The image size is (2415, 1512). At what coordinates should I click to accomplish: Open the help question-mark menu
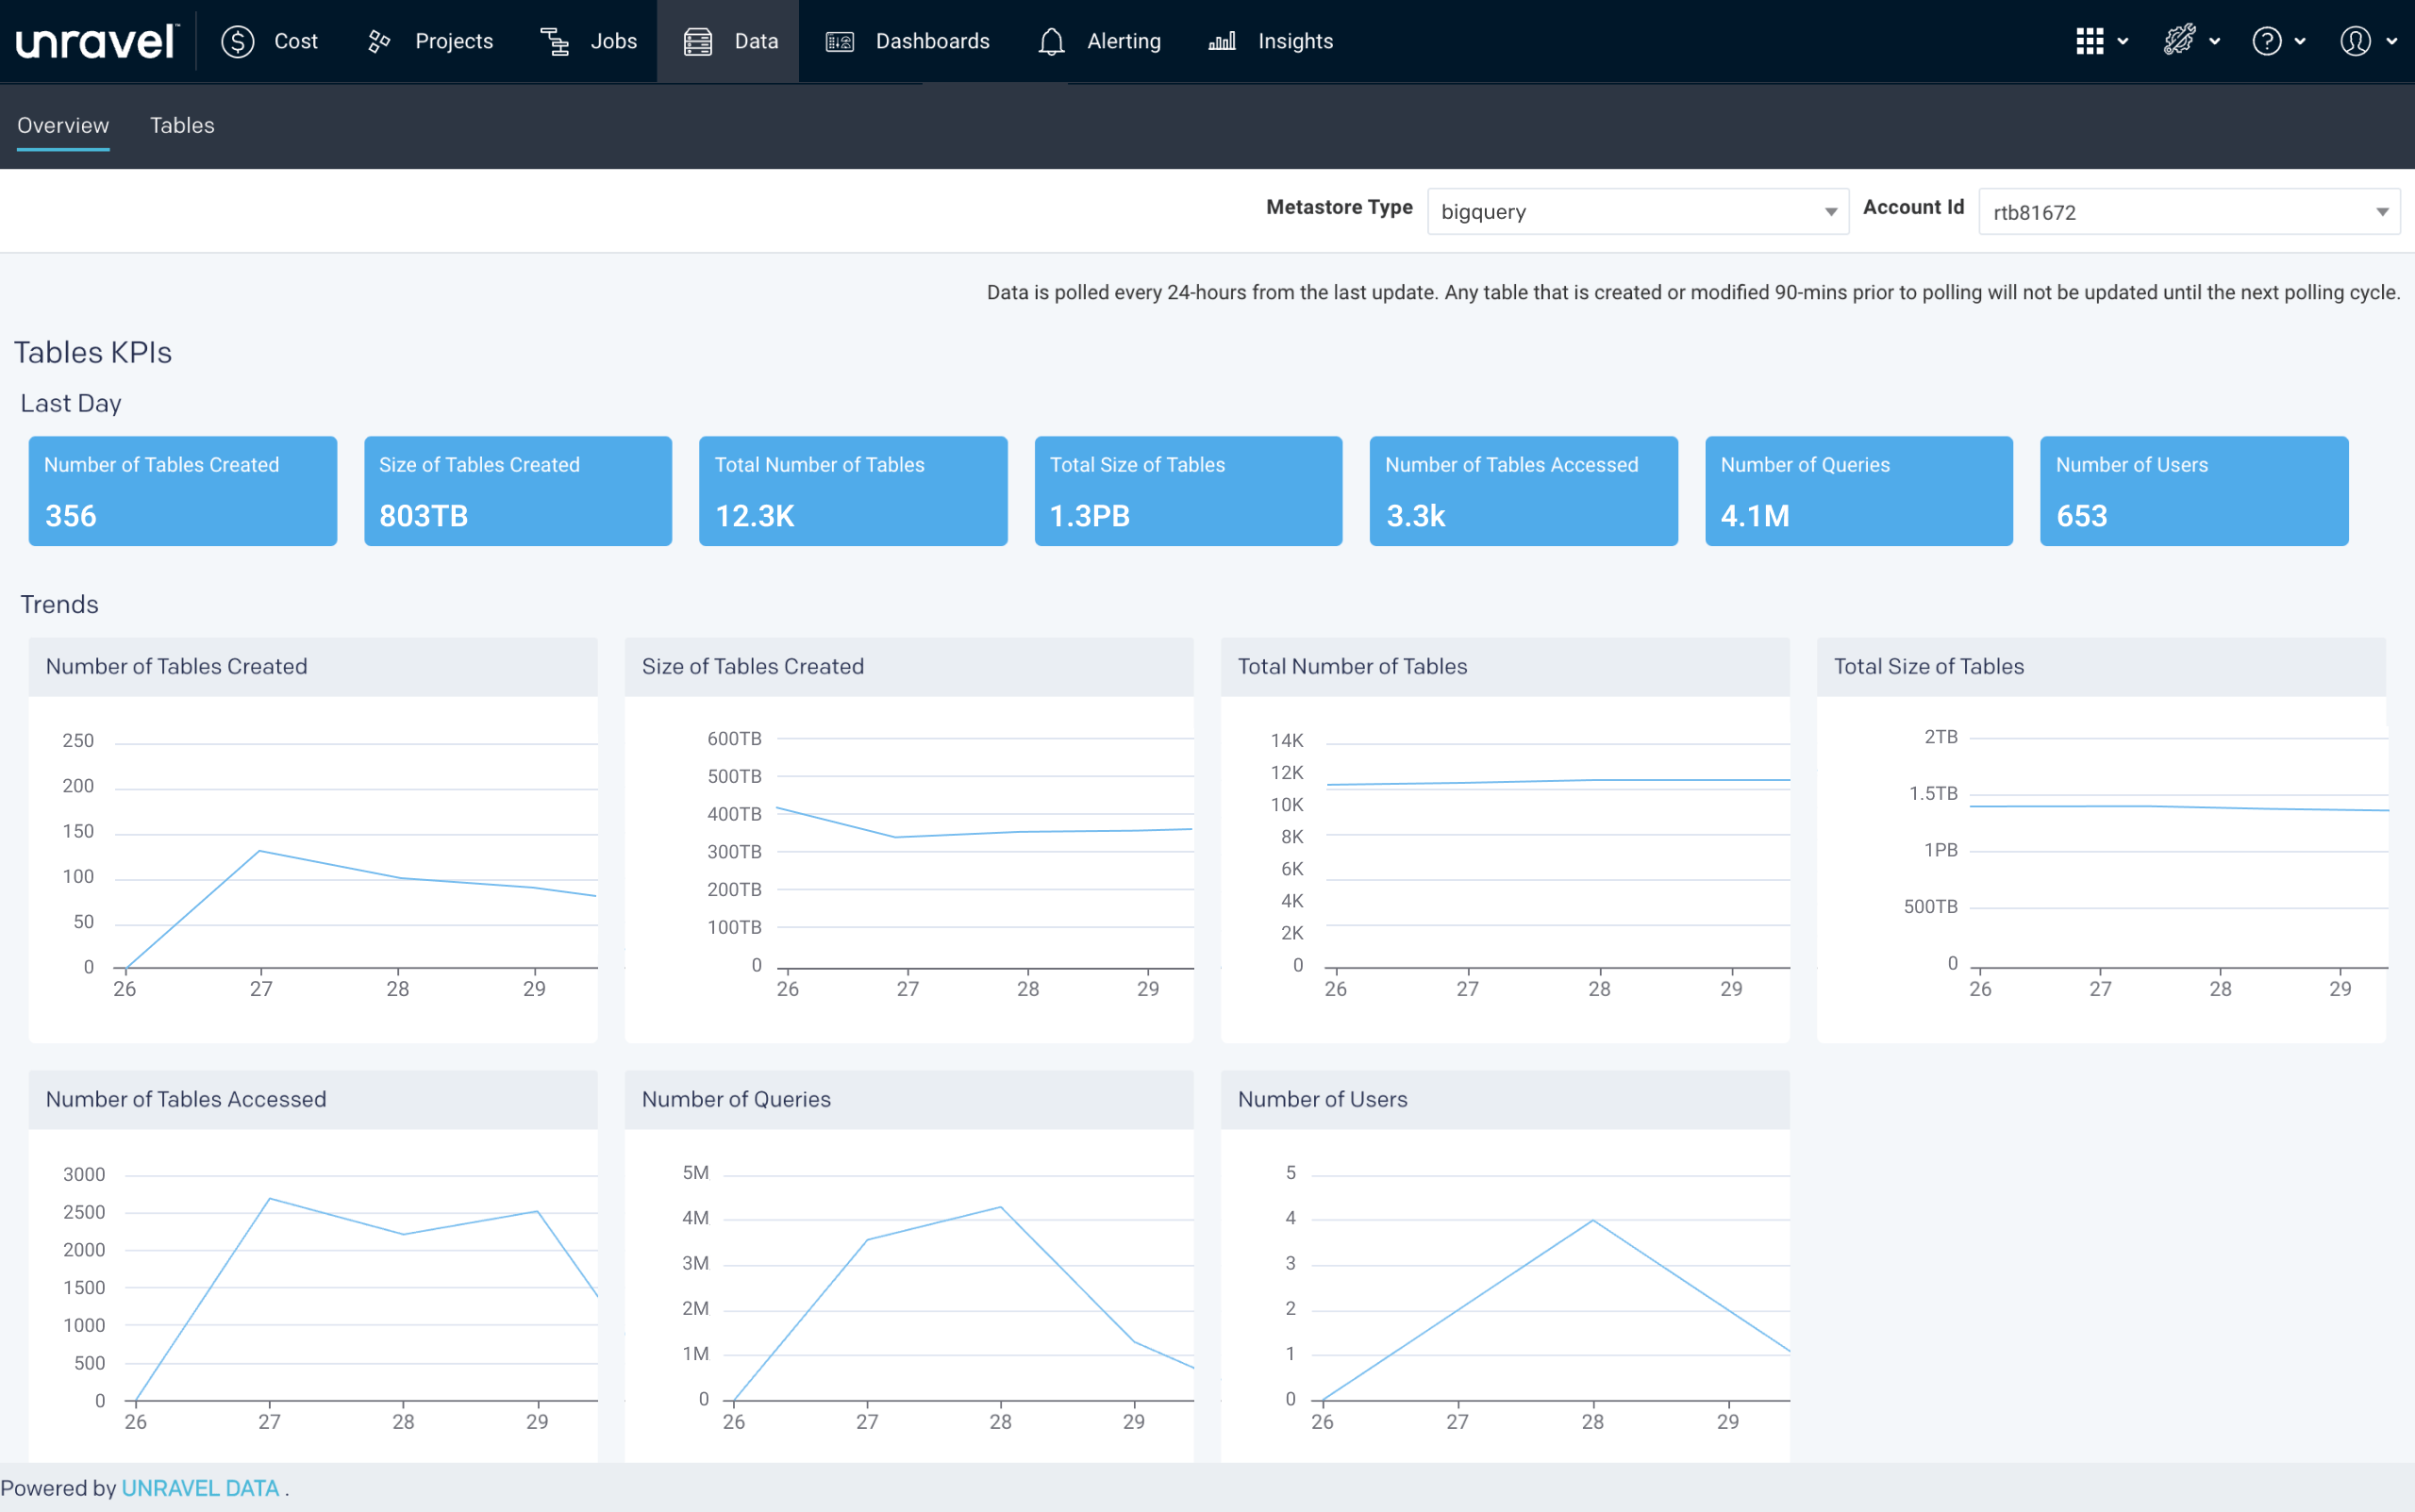click(2267, 41)
